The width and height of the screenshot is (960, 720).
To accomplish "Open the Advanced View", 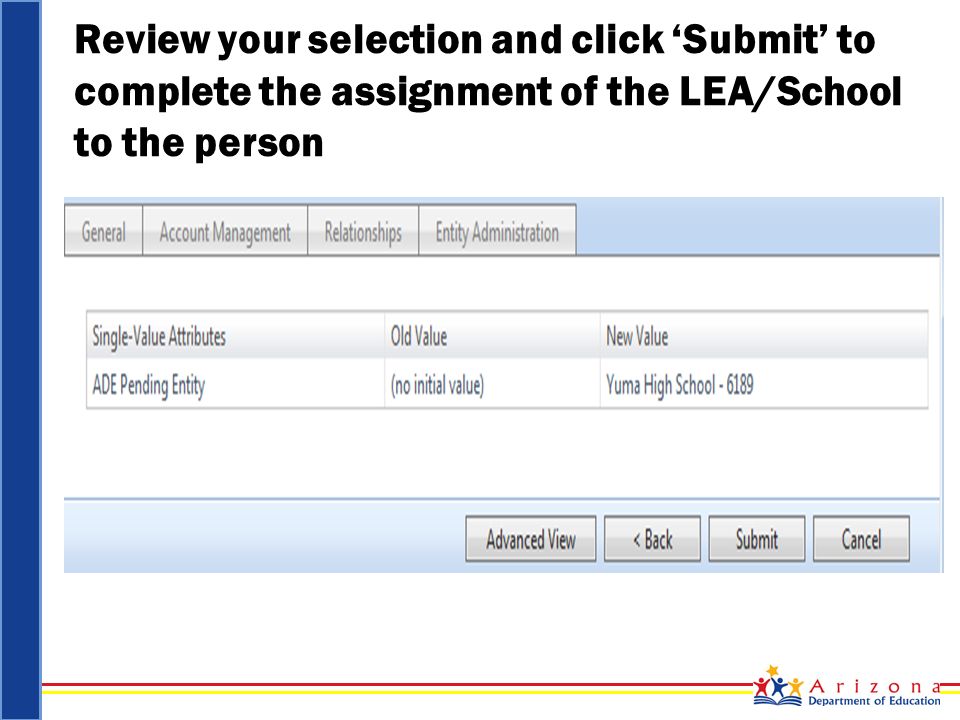I will tap(530, 539).
